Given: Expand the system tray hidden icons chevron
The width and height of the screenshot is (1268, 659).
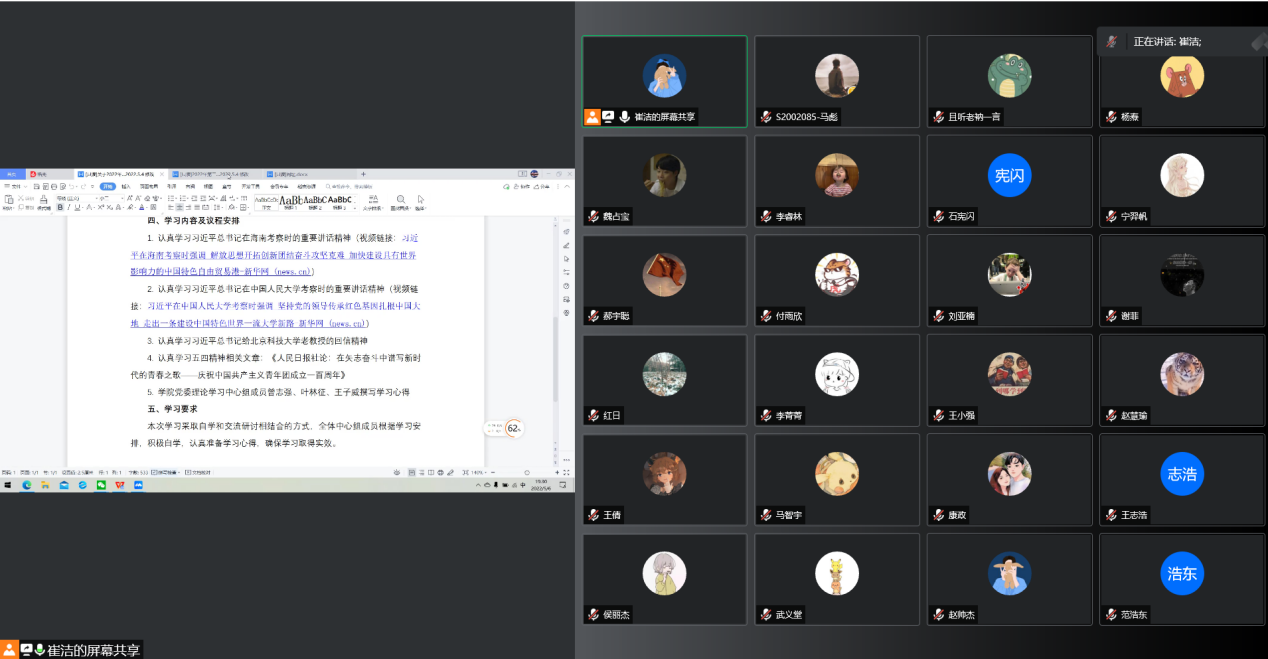Looking at the screenshot, I should (476, 485).
